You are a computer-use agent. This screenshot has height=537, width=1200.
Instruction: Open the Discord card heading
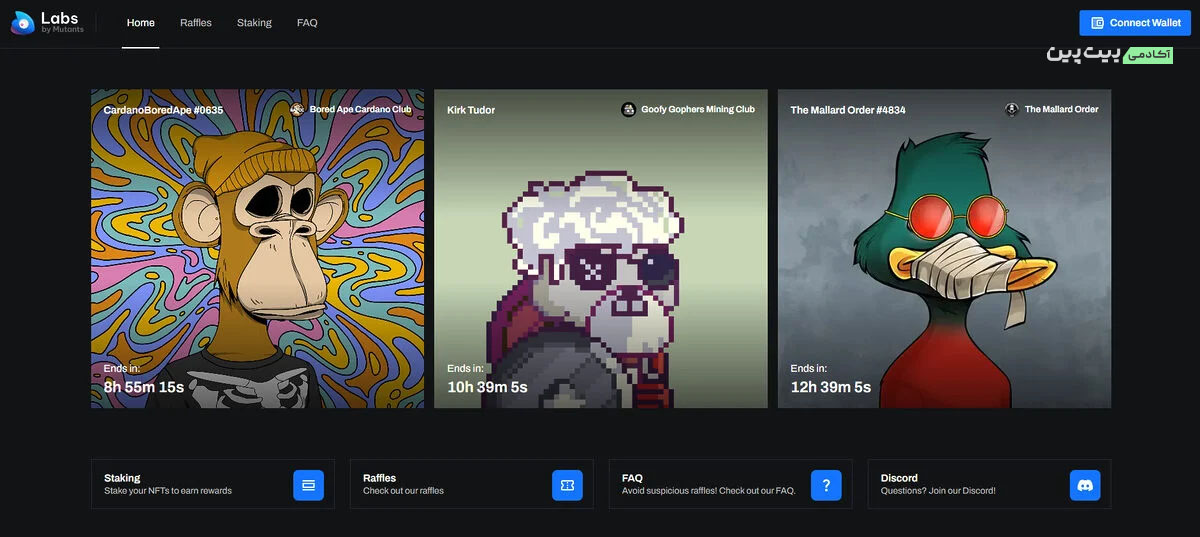pos(899,478)
